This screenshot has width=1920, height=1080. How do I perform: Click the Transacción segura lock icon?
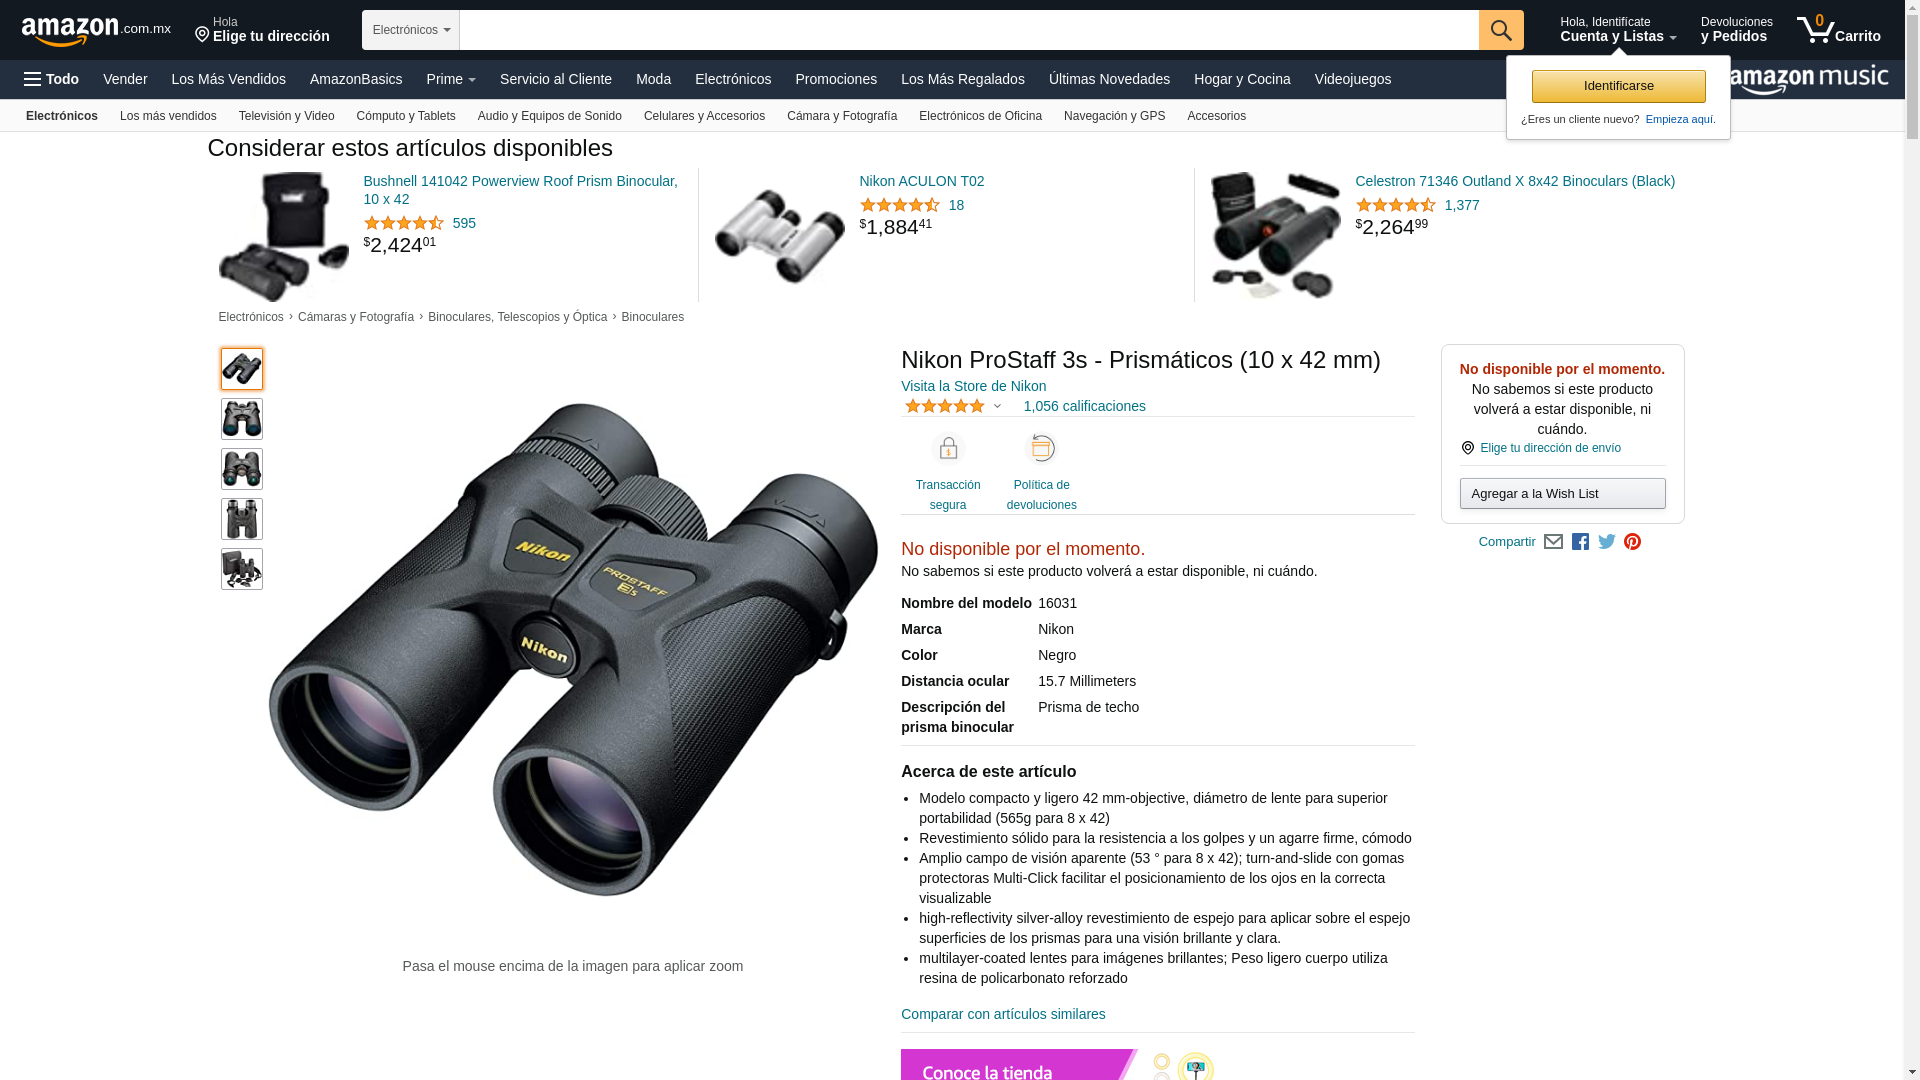click(x=947, y=449)
